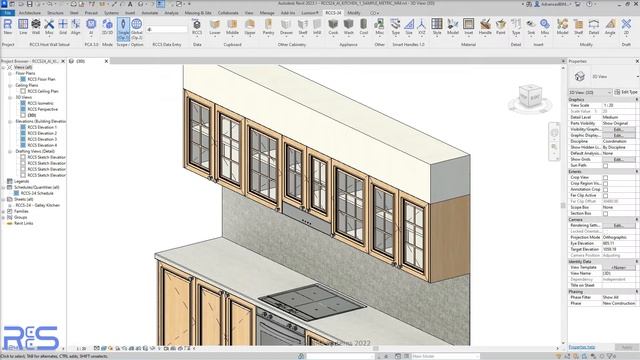Open the Cool appliance tool
Image resolution: width=640 pixels, height=360 pixels.
click(364, 27)
